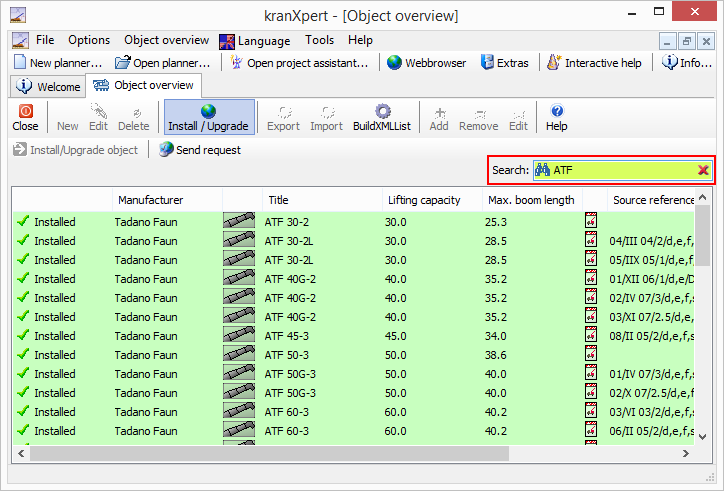
Task: Click the horizontal scrollbar right arrow
Action: (x=686, y=454)
